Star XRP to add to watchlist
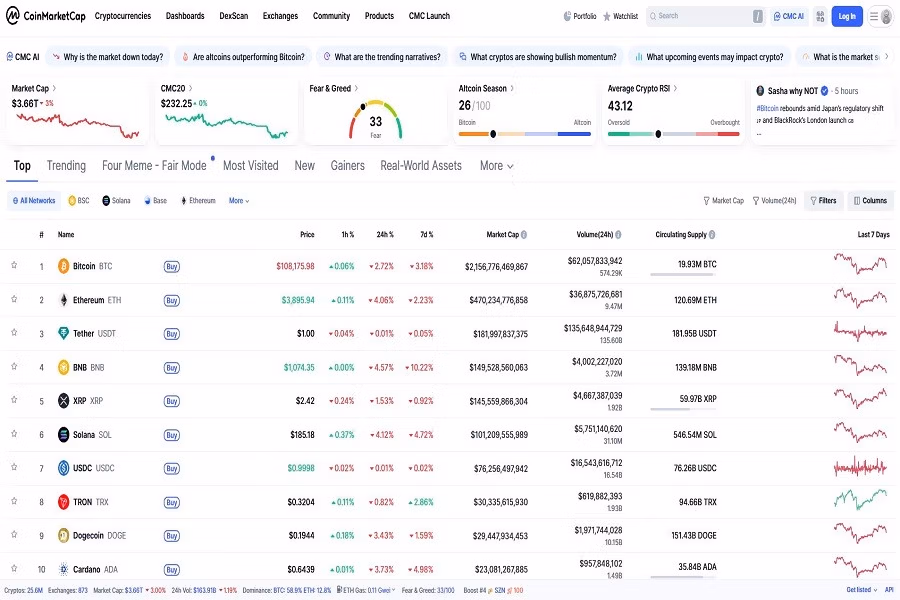This screenshot has height=600, width=900. [x=14, y=400]
